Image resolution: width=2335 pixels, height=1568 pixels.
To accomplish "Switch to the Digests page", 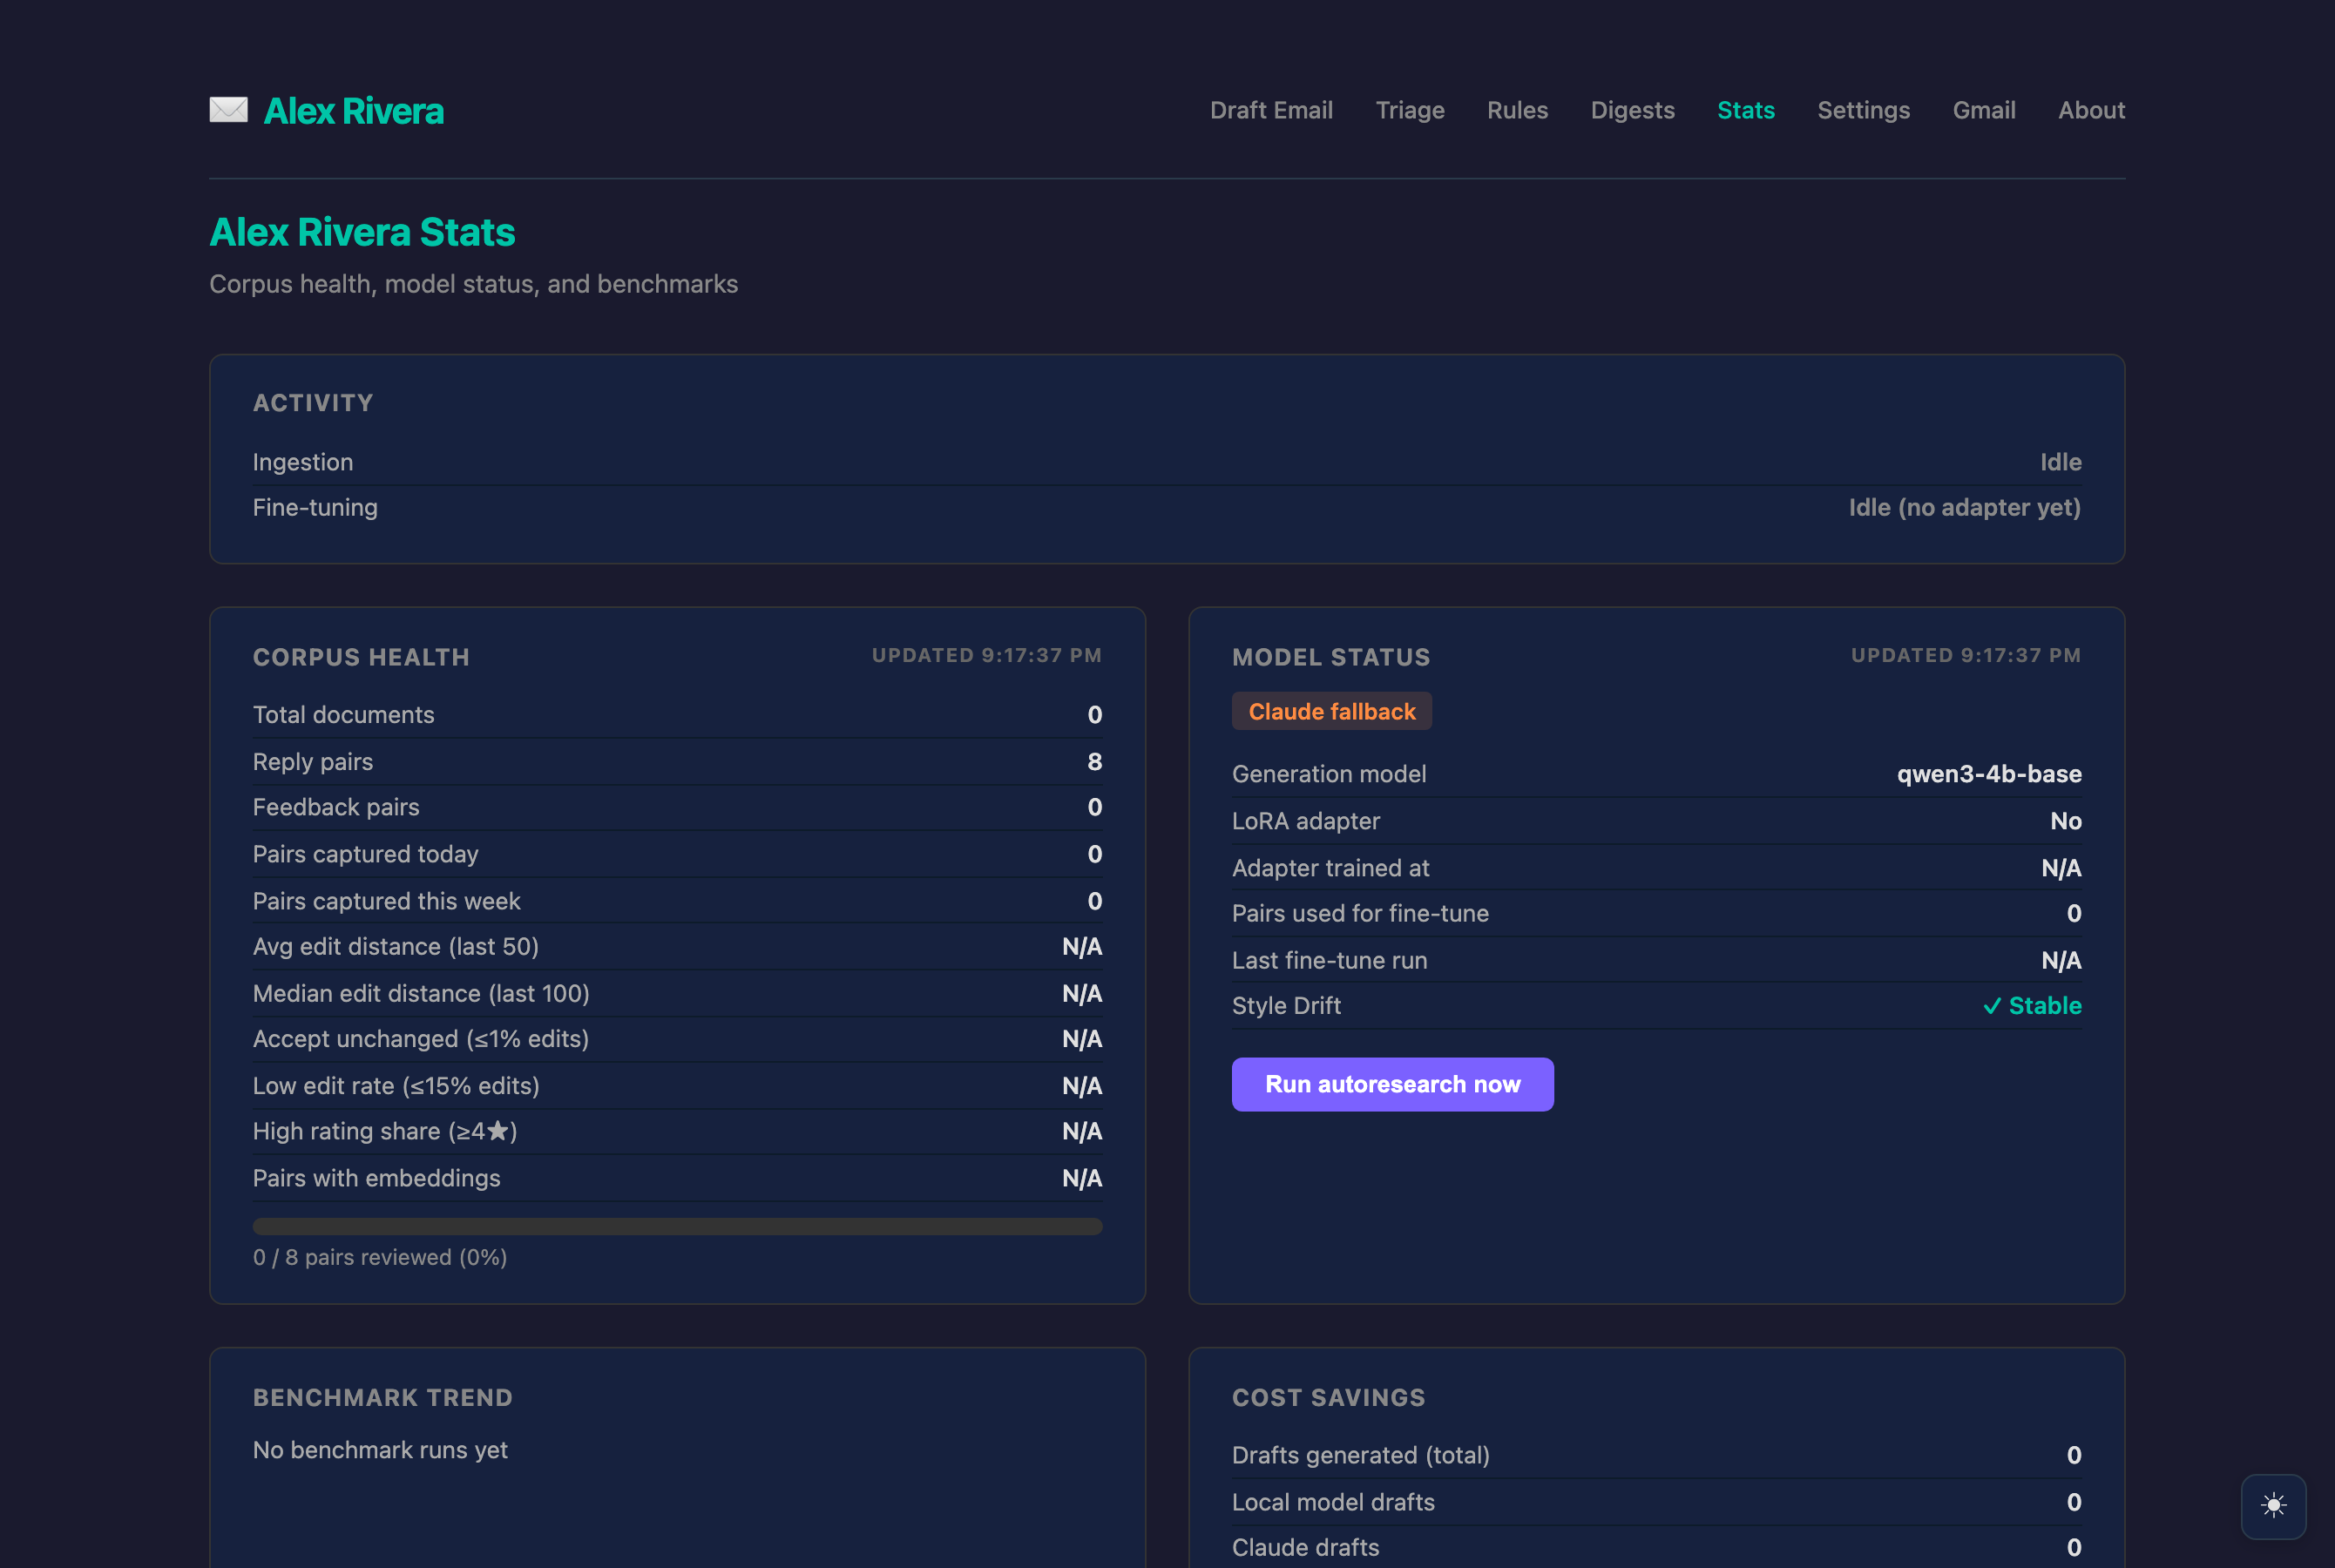I will (x=1632, y=110).
